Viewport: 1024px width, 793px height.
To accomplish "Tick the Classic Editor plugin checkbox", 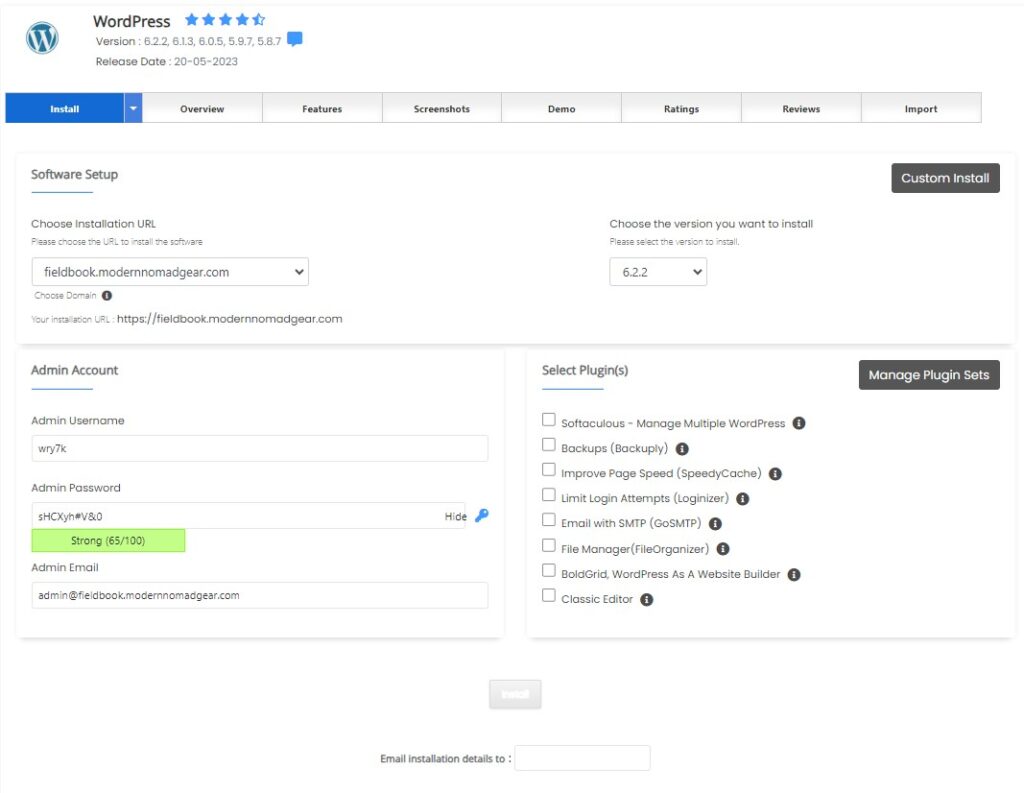I will (x=549, y=596).
